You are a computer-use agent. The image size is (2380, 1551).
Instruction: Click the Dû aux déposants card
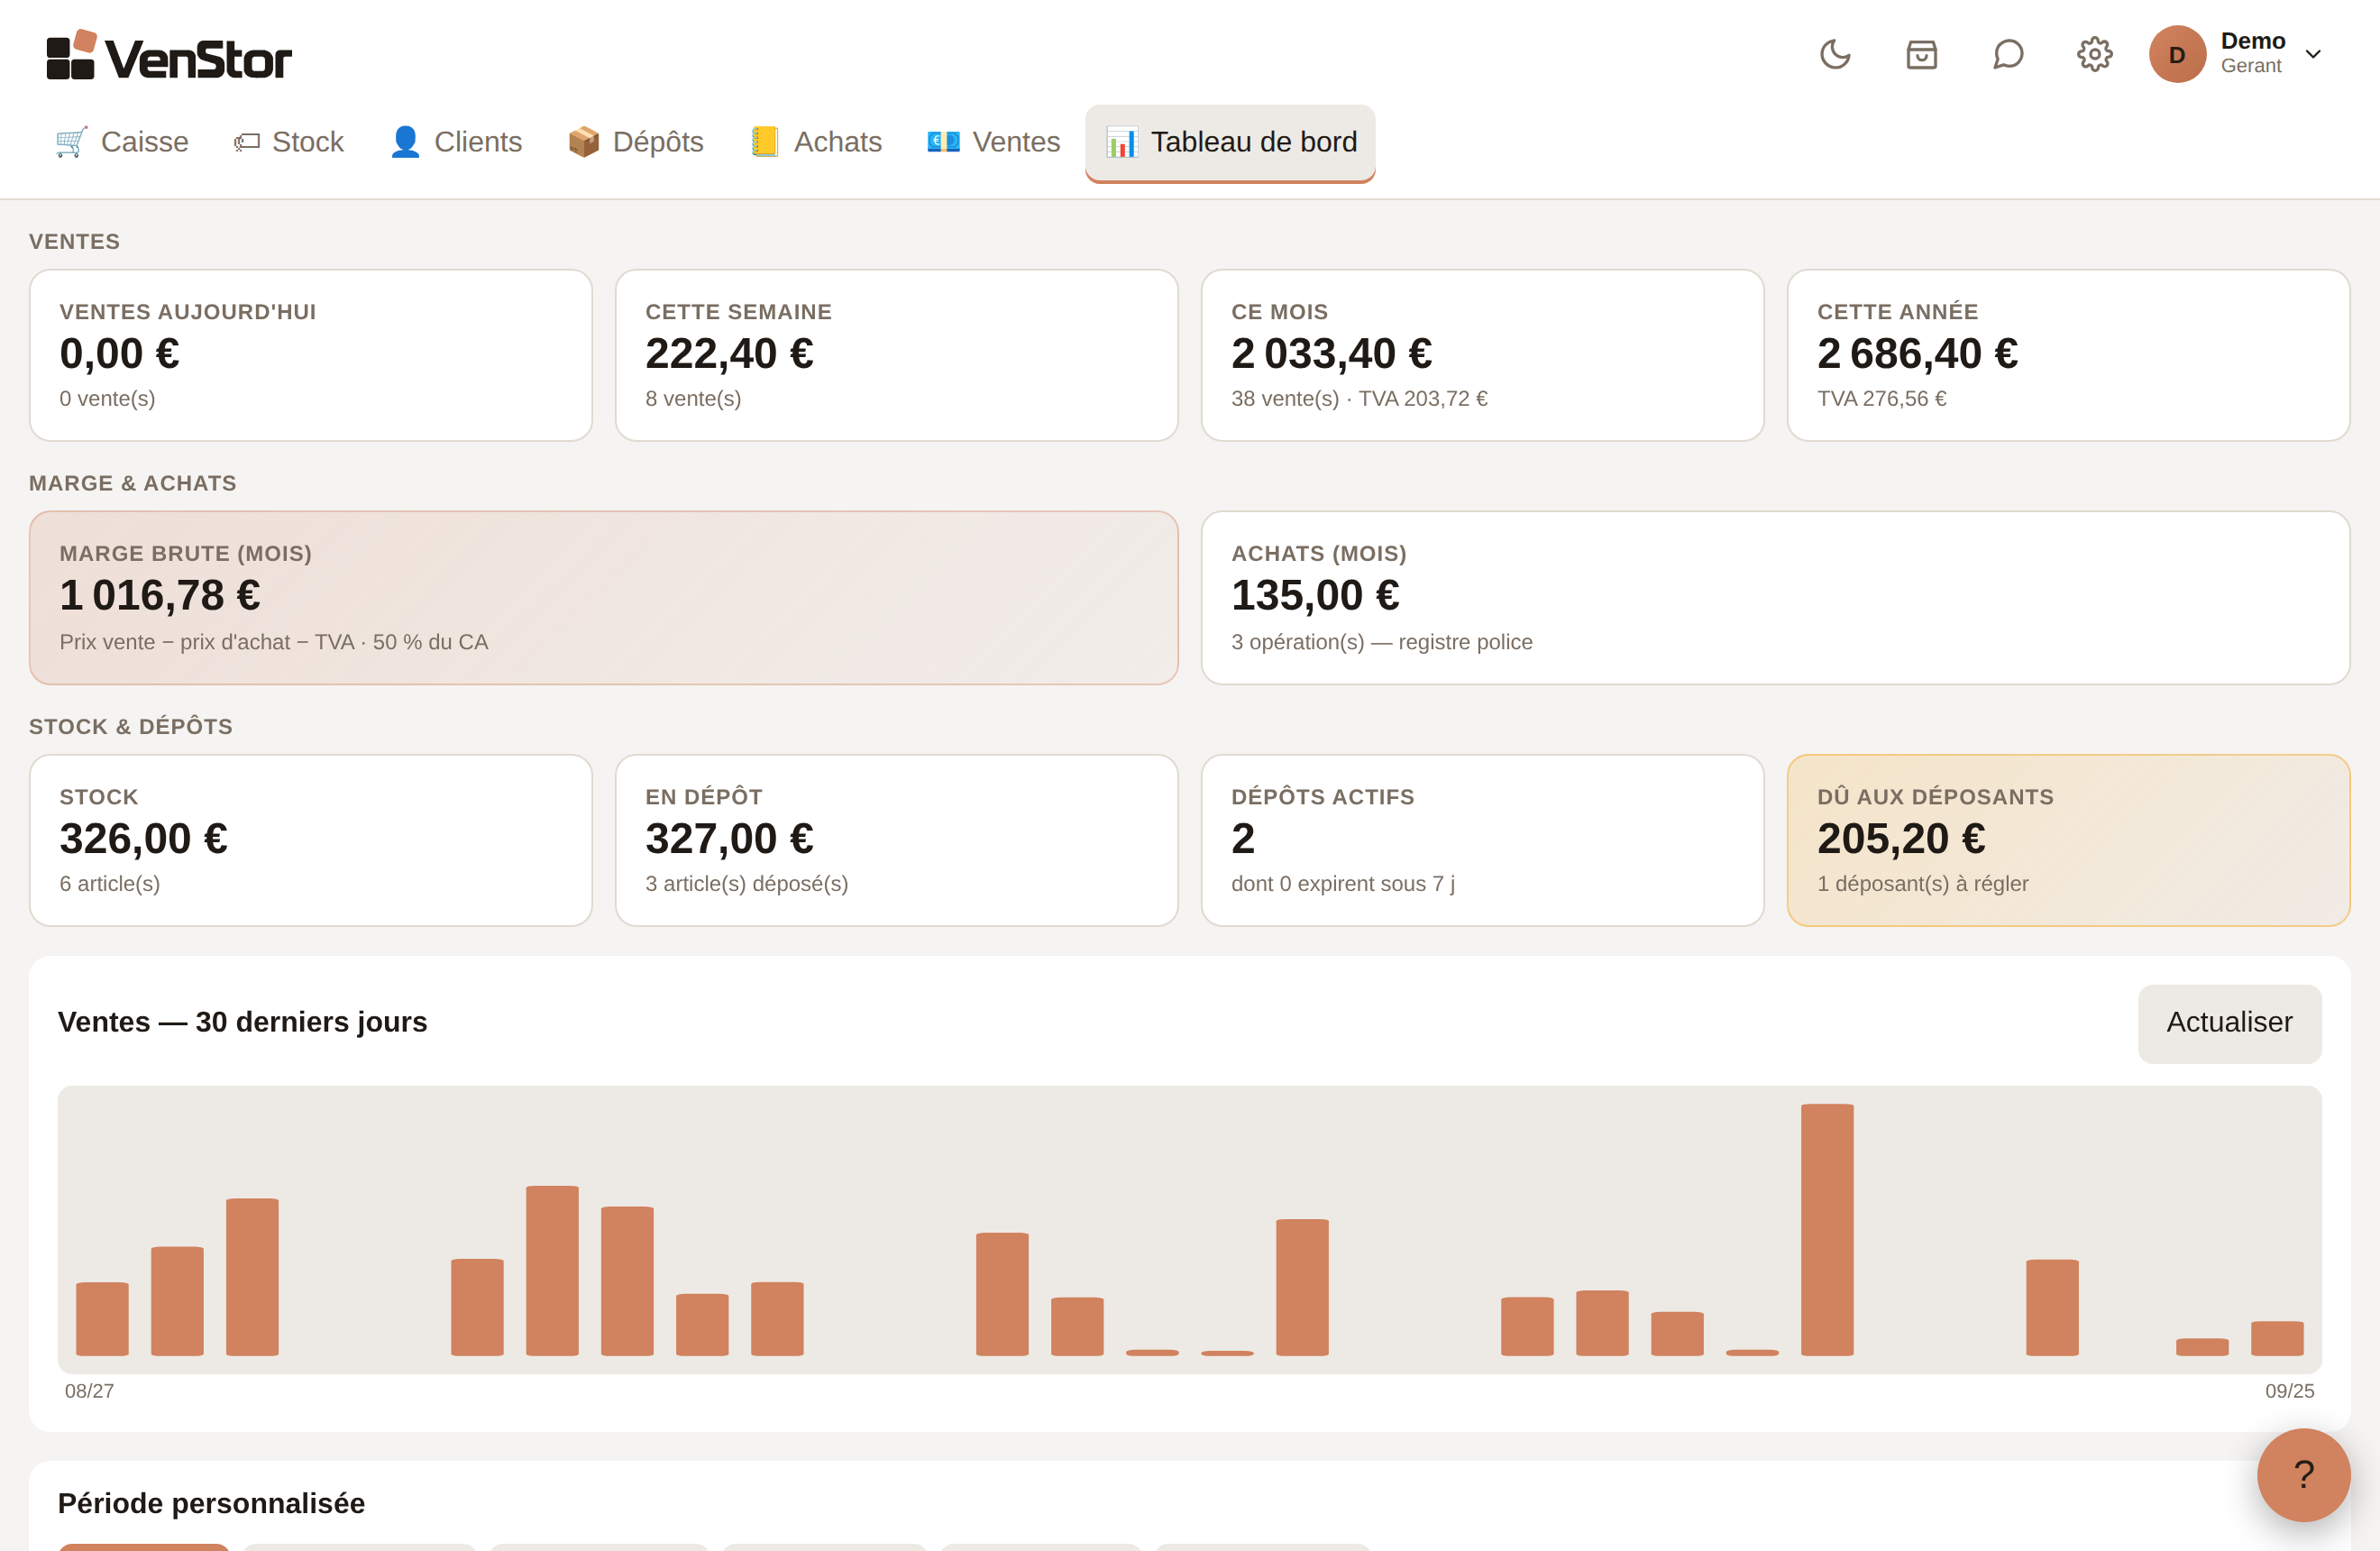(2068, 840)
